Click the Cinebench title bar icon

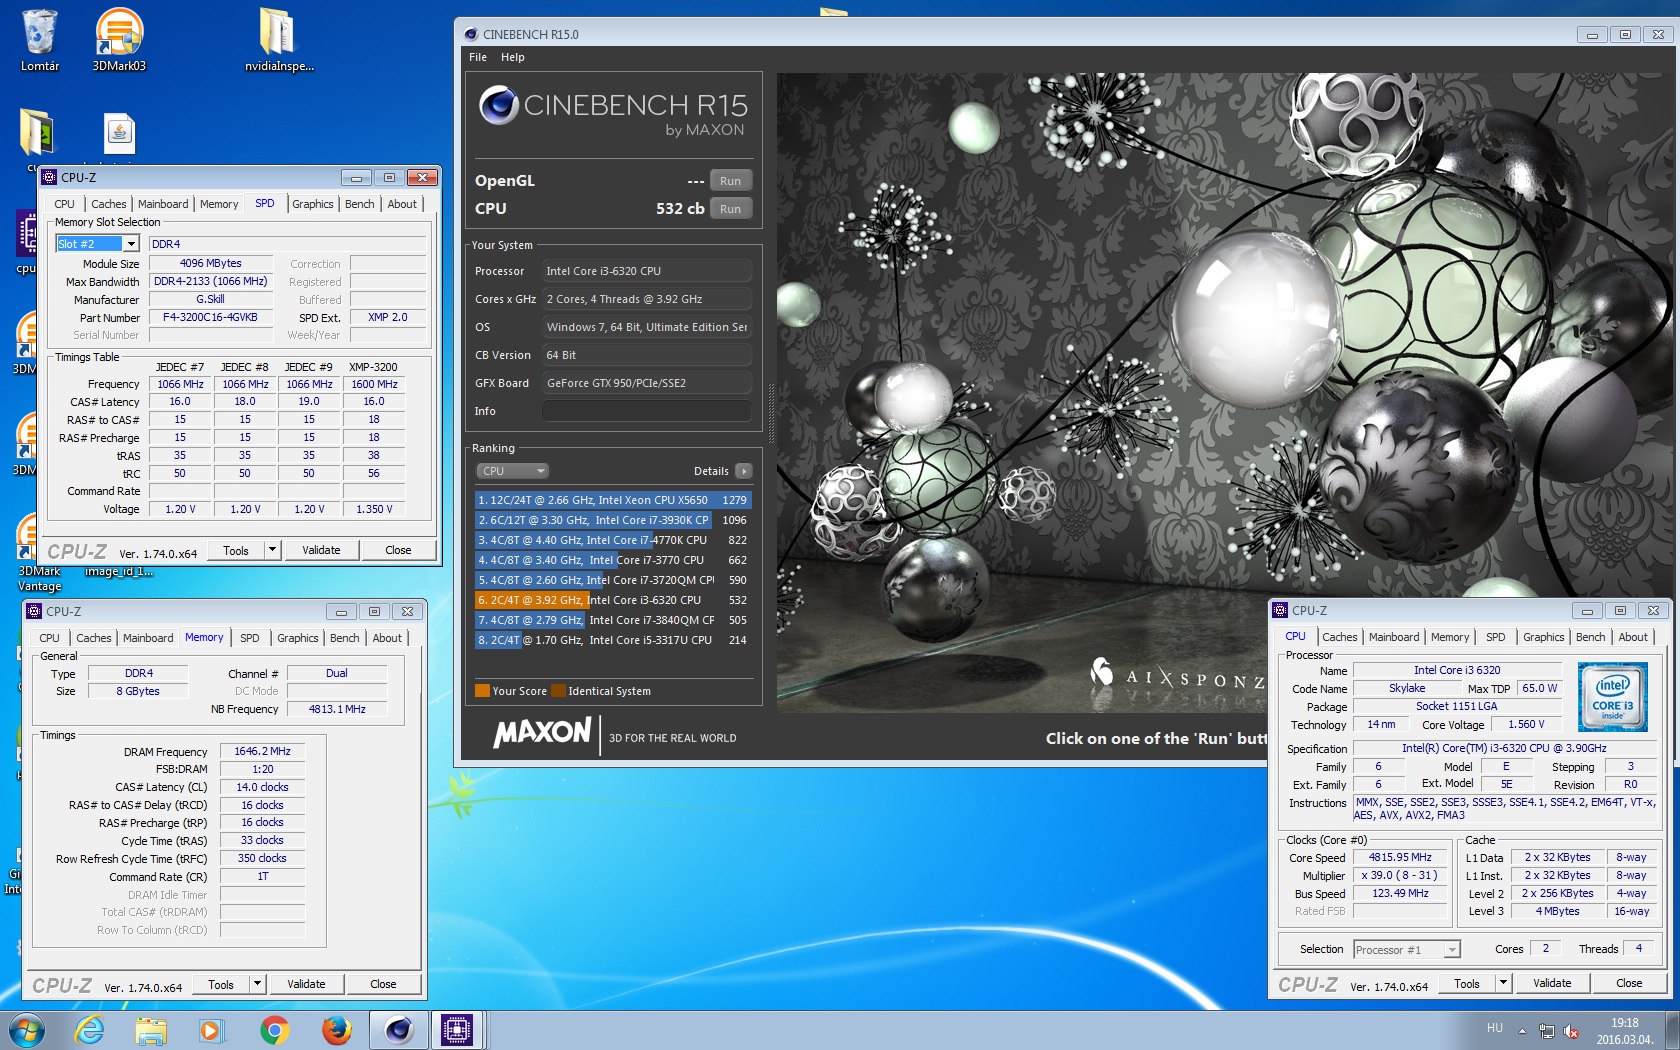coord(471,34)
